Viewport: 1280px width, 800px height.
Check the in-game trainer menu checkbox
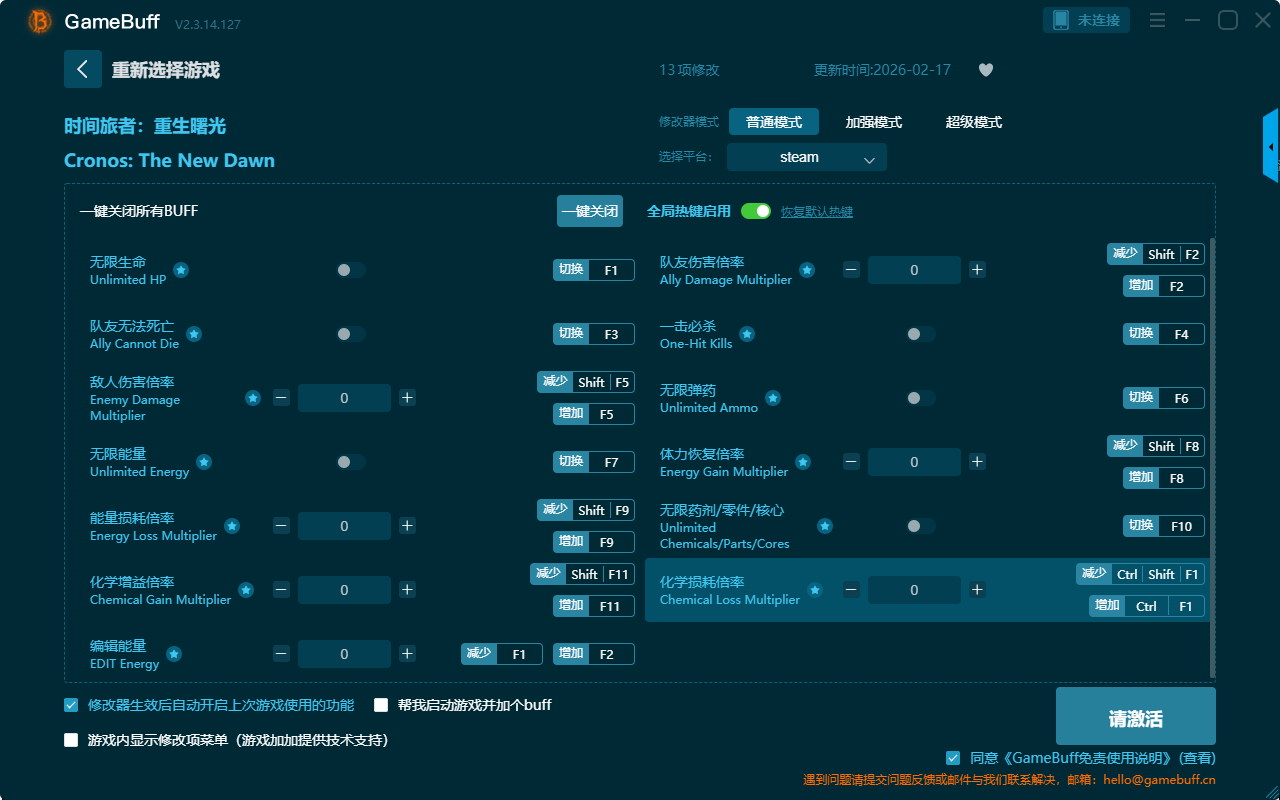tap(71, 740)
